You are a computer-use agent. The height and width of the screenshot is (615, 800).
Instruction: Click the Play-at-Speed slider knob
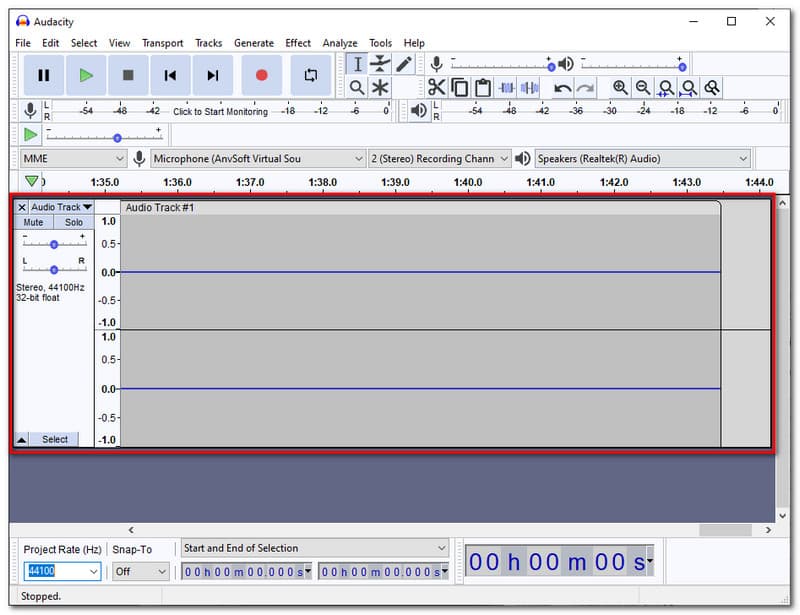pos(117,138)
